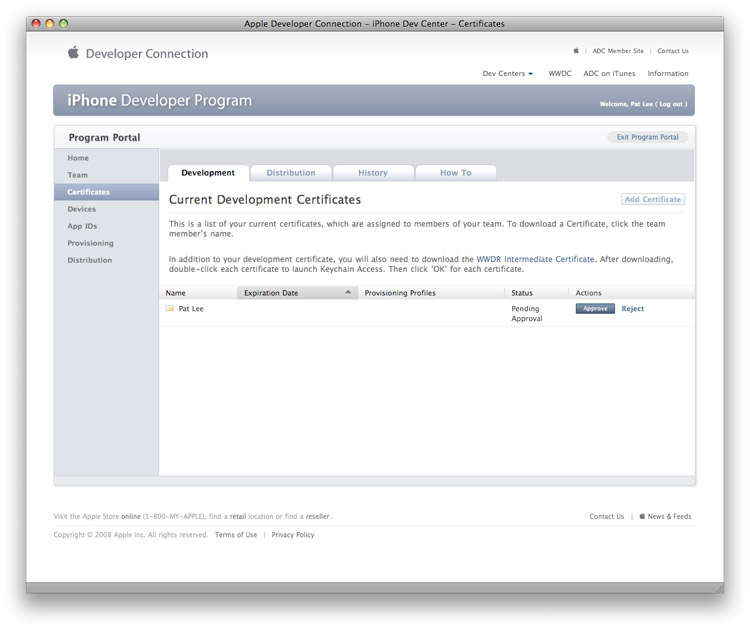Reject Pat Lee's certificate request

[x=632, y=309]
